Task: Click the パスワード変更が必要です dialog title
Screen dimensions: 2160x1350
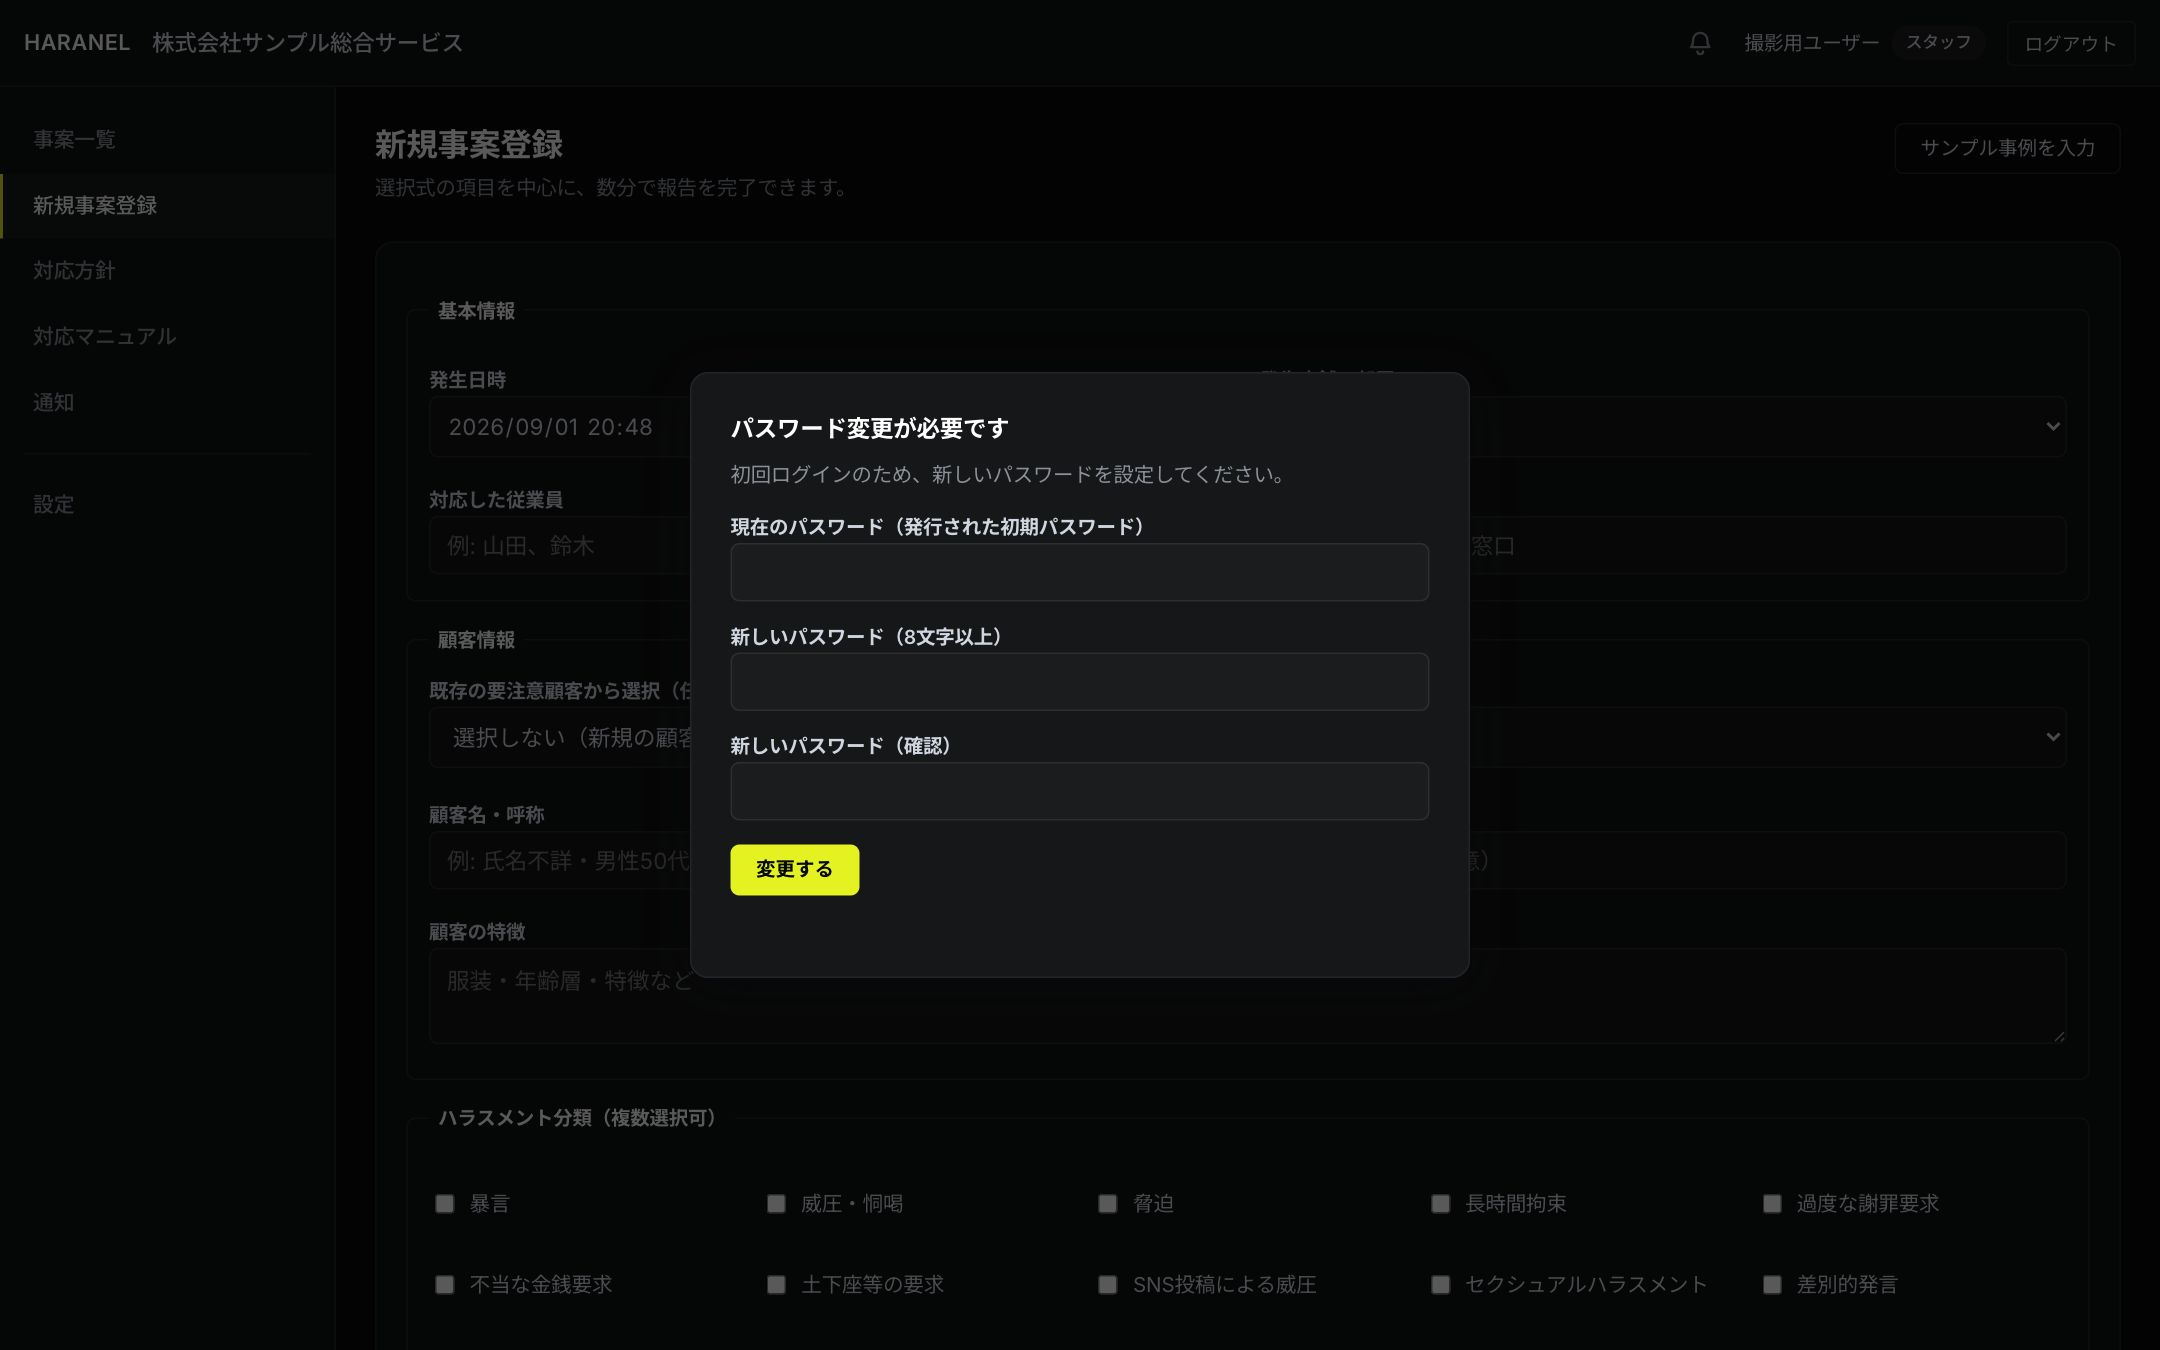Action: click(869, 428)
